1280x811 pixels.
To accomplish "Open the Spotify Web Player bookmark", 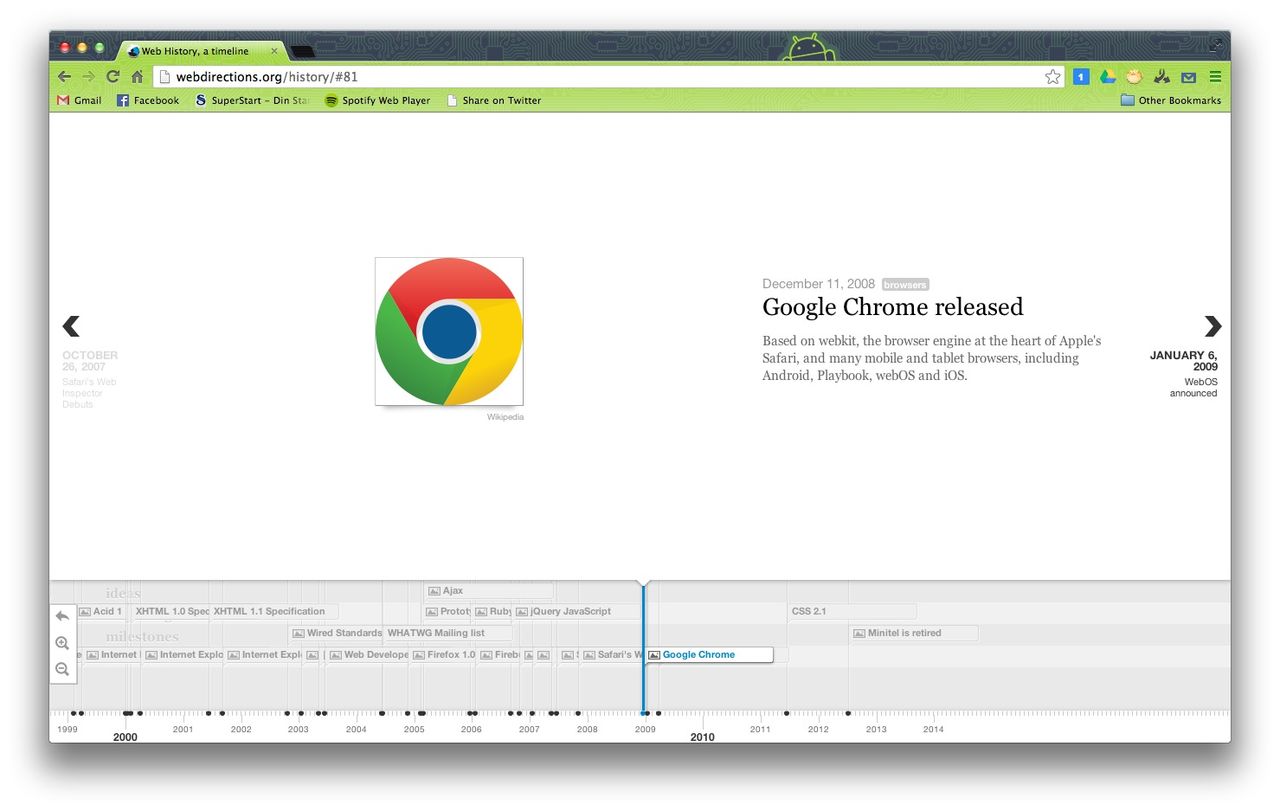I will pyautogui.click(x=377, y=100).
